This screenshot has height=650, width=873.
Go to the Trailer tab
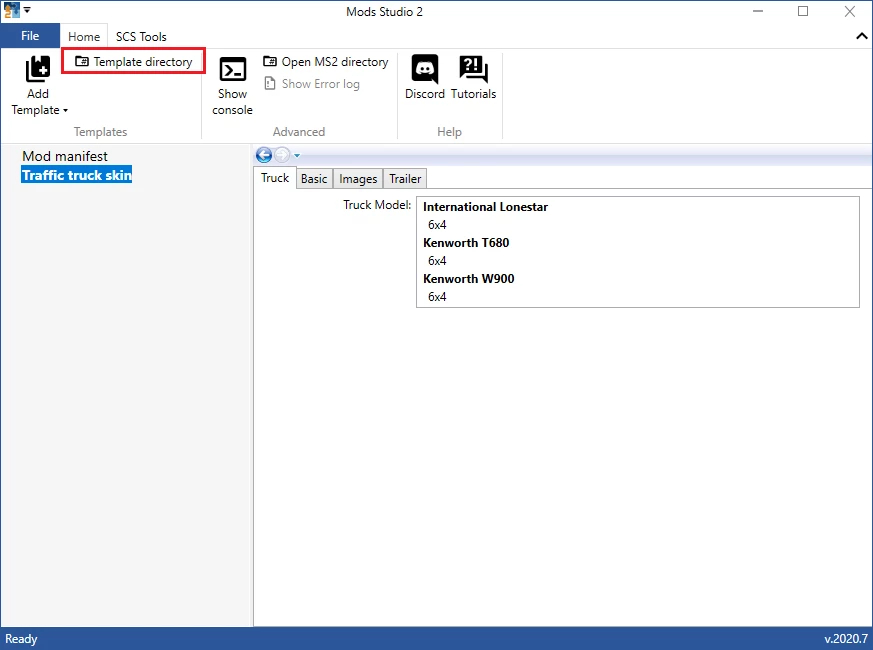coord(405,178)
